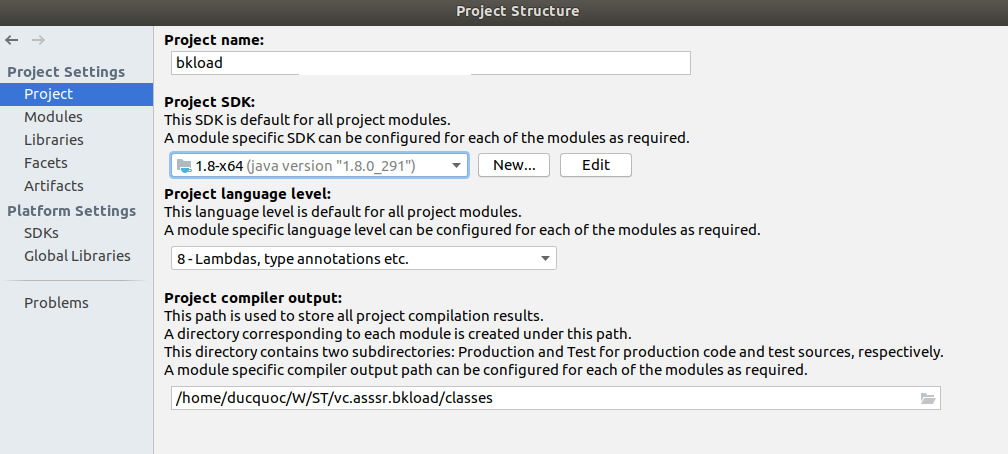
Task: Click the forward navigation arrow
Action: pyautogui.click(x=39, y=41)
